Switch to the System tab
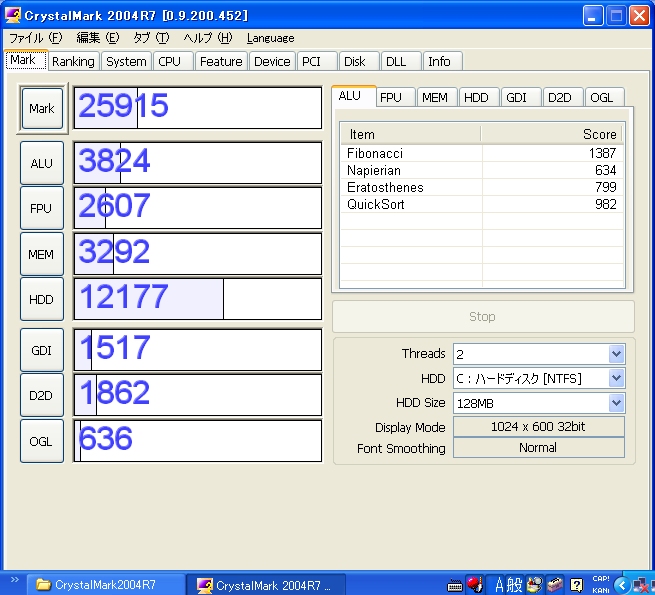 pos(126,61)
